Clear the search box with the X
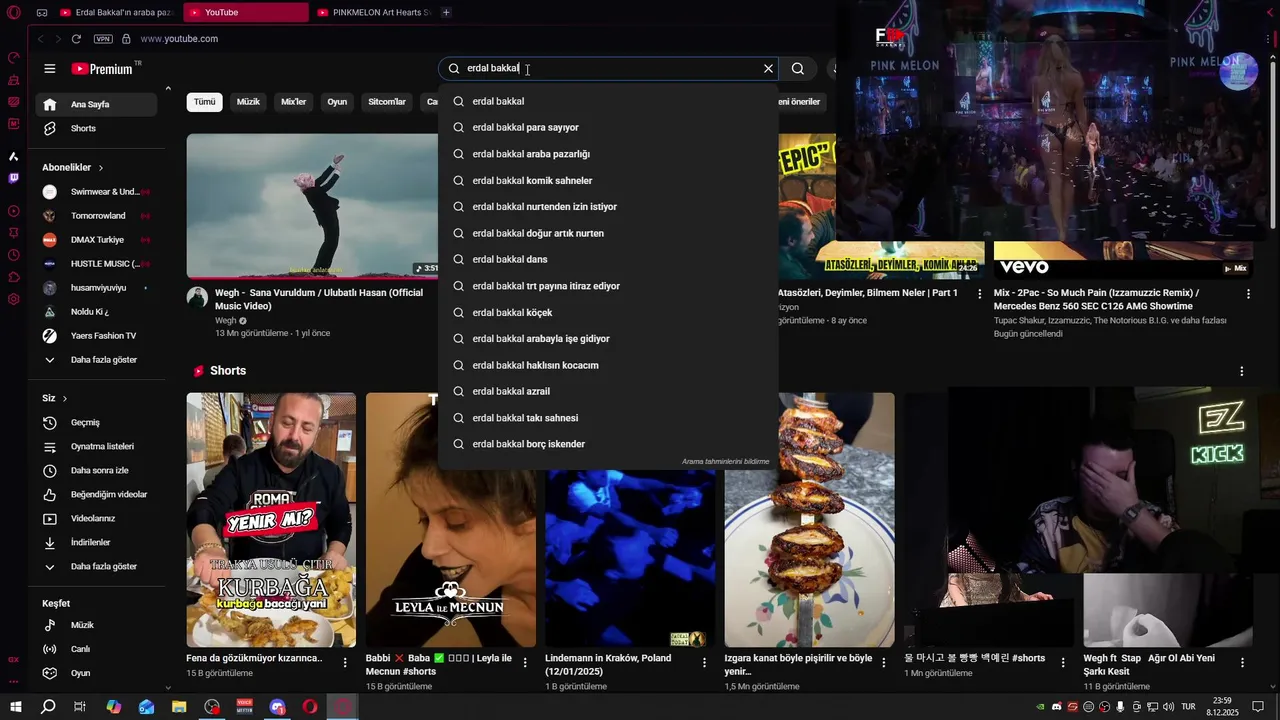The width and height of the screenshot is (1280, 720). [x=768, y=68]
